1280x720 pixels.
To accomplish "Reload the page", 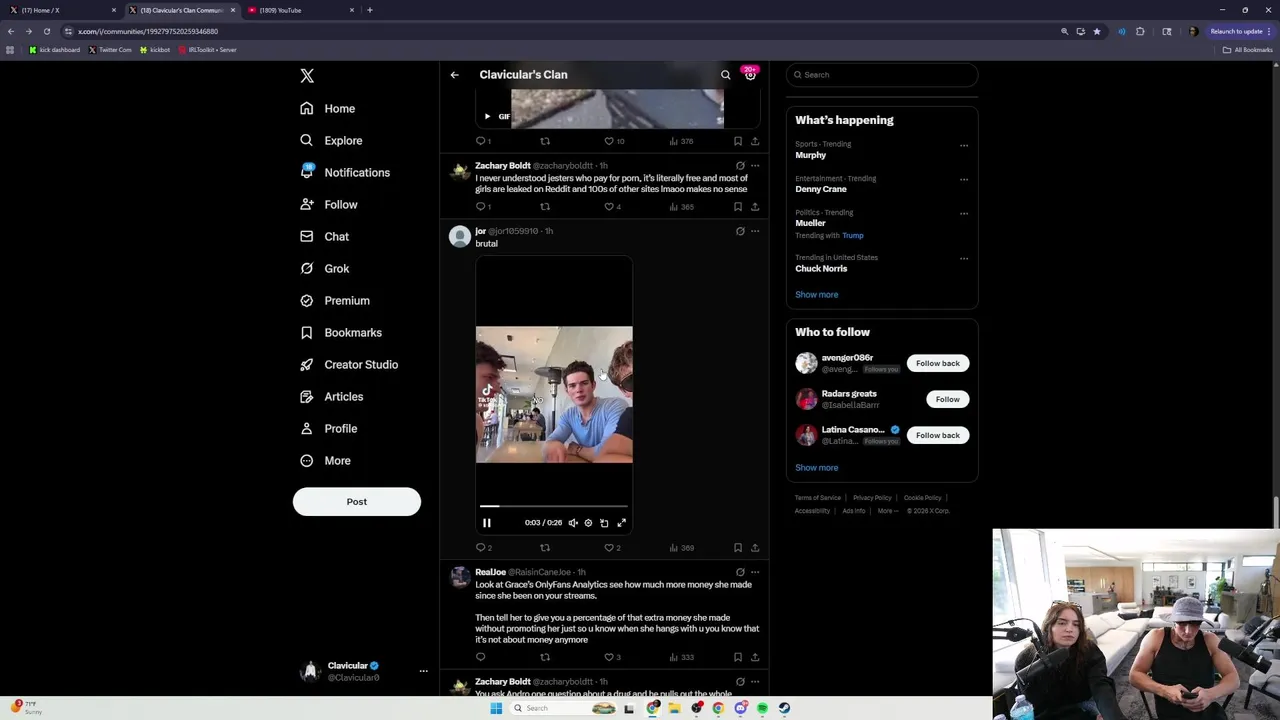I will [46, 31].
